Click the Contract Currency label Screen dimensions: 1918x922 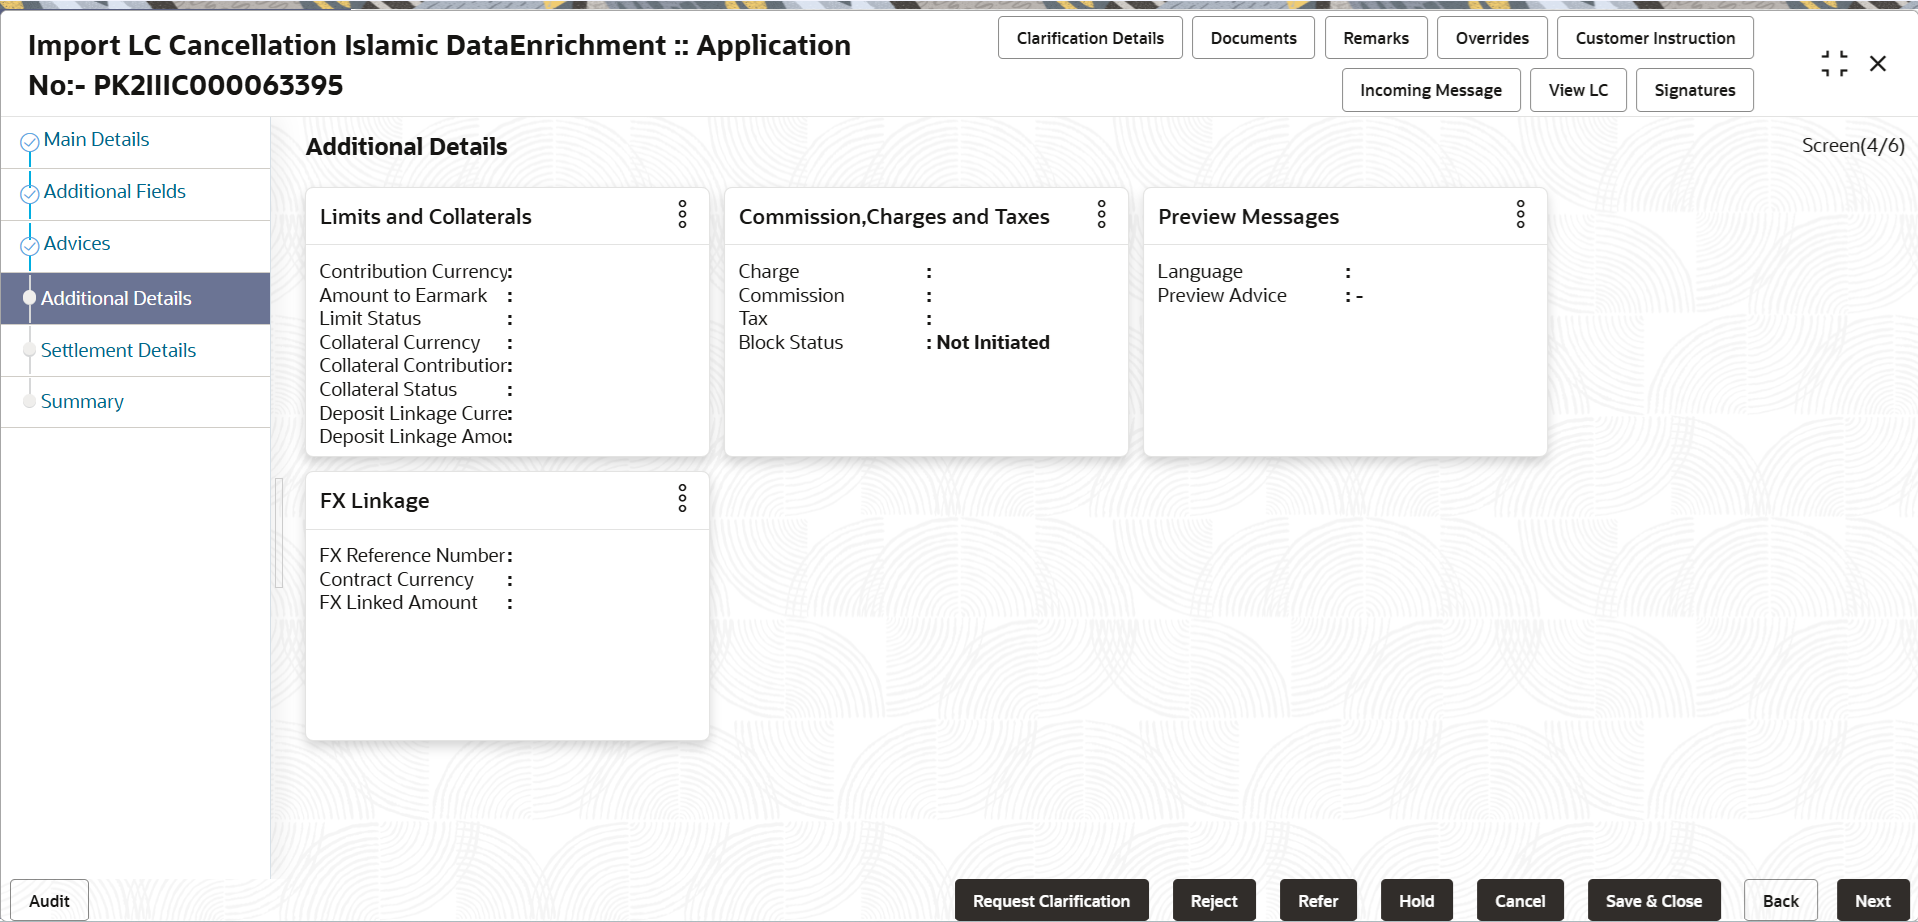[x=396, y=580]
